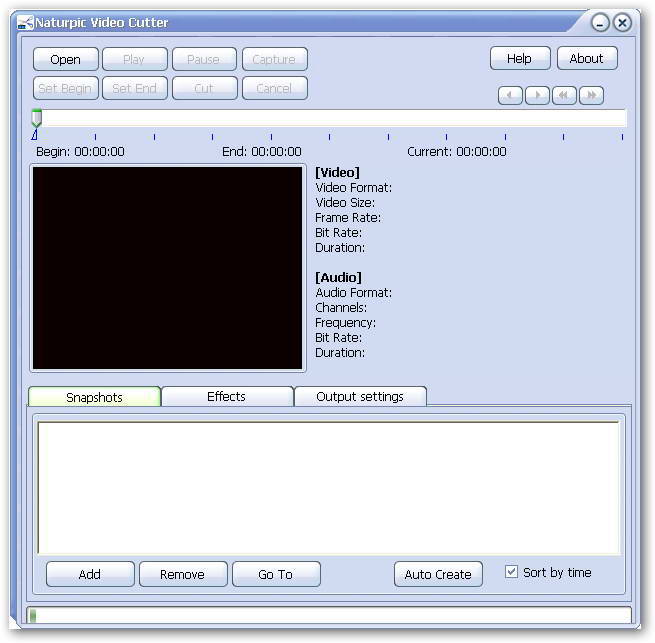Screen dimensions: 655x643
Task: Click the Remove snapshot button
Action: coord(183,574)
